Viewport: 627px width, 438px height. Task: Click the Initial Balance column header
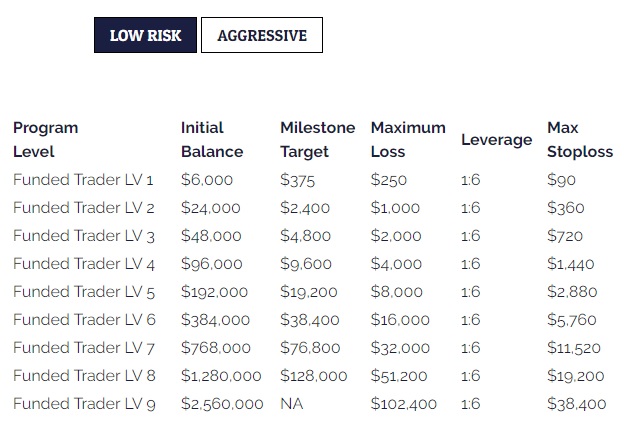212,140
